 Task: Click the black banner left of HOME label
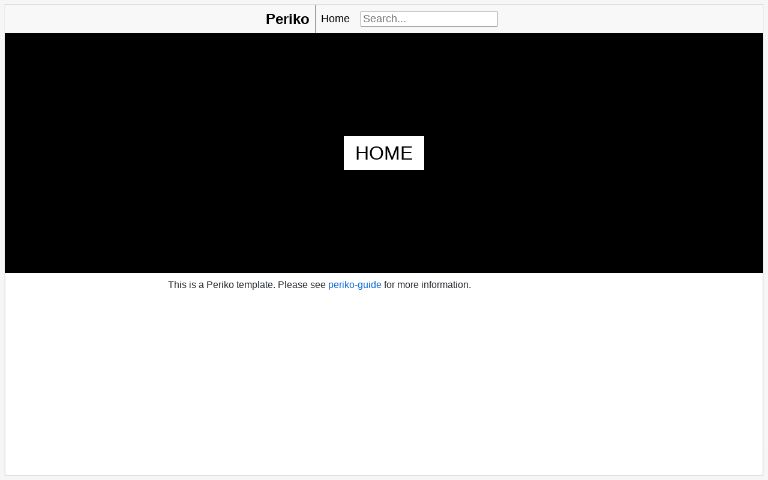coord(174,153)
